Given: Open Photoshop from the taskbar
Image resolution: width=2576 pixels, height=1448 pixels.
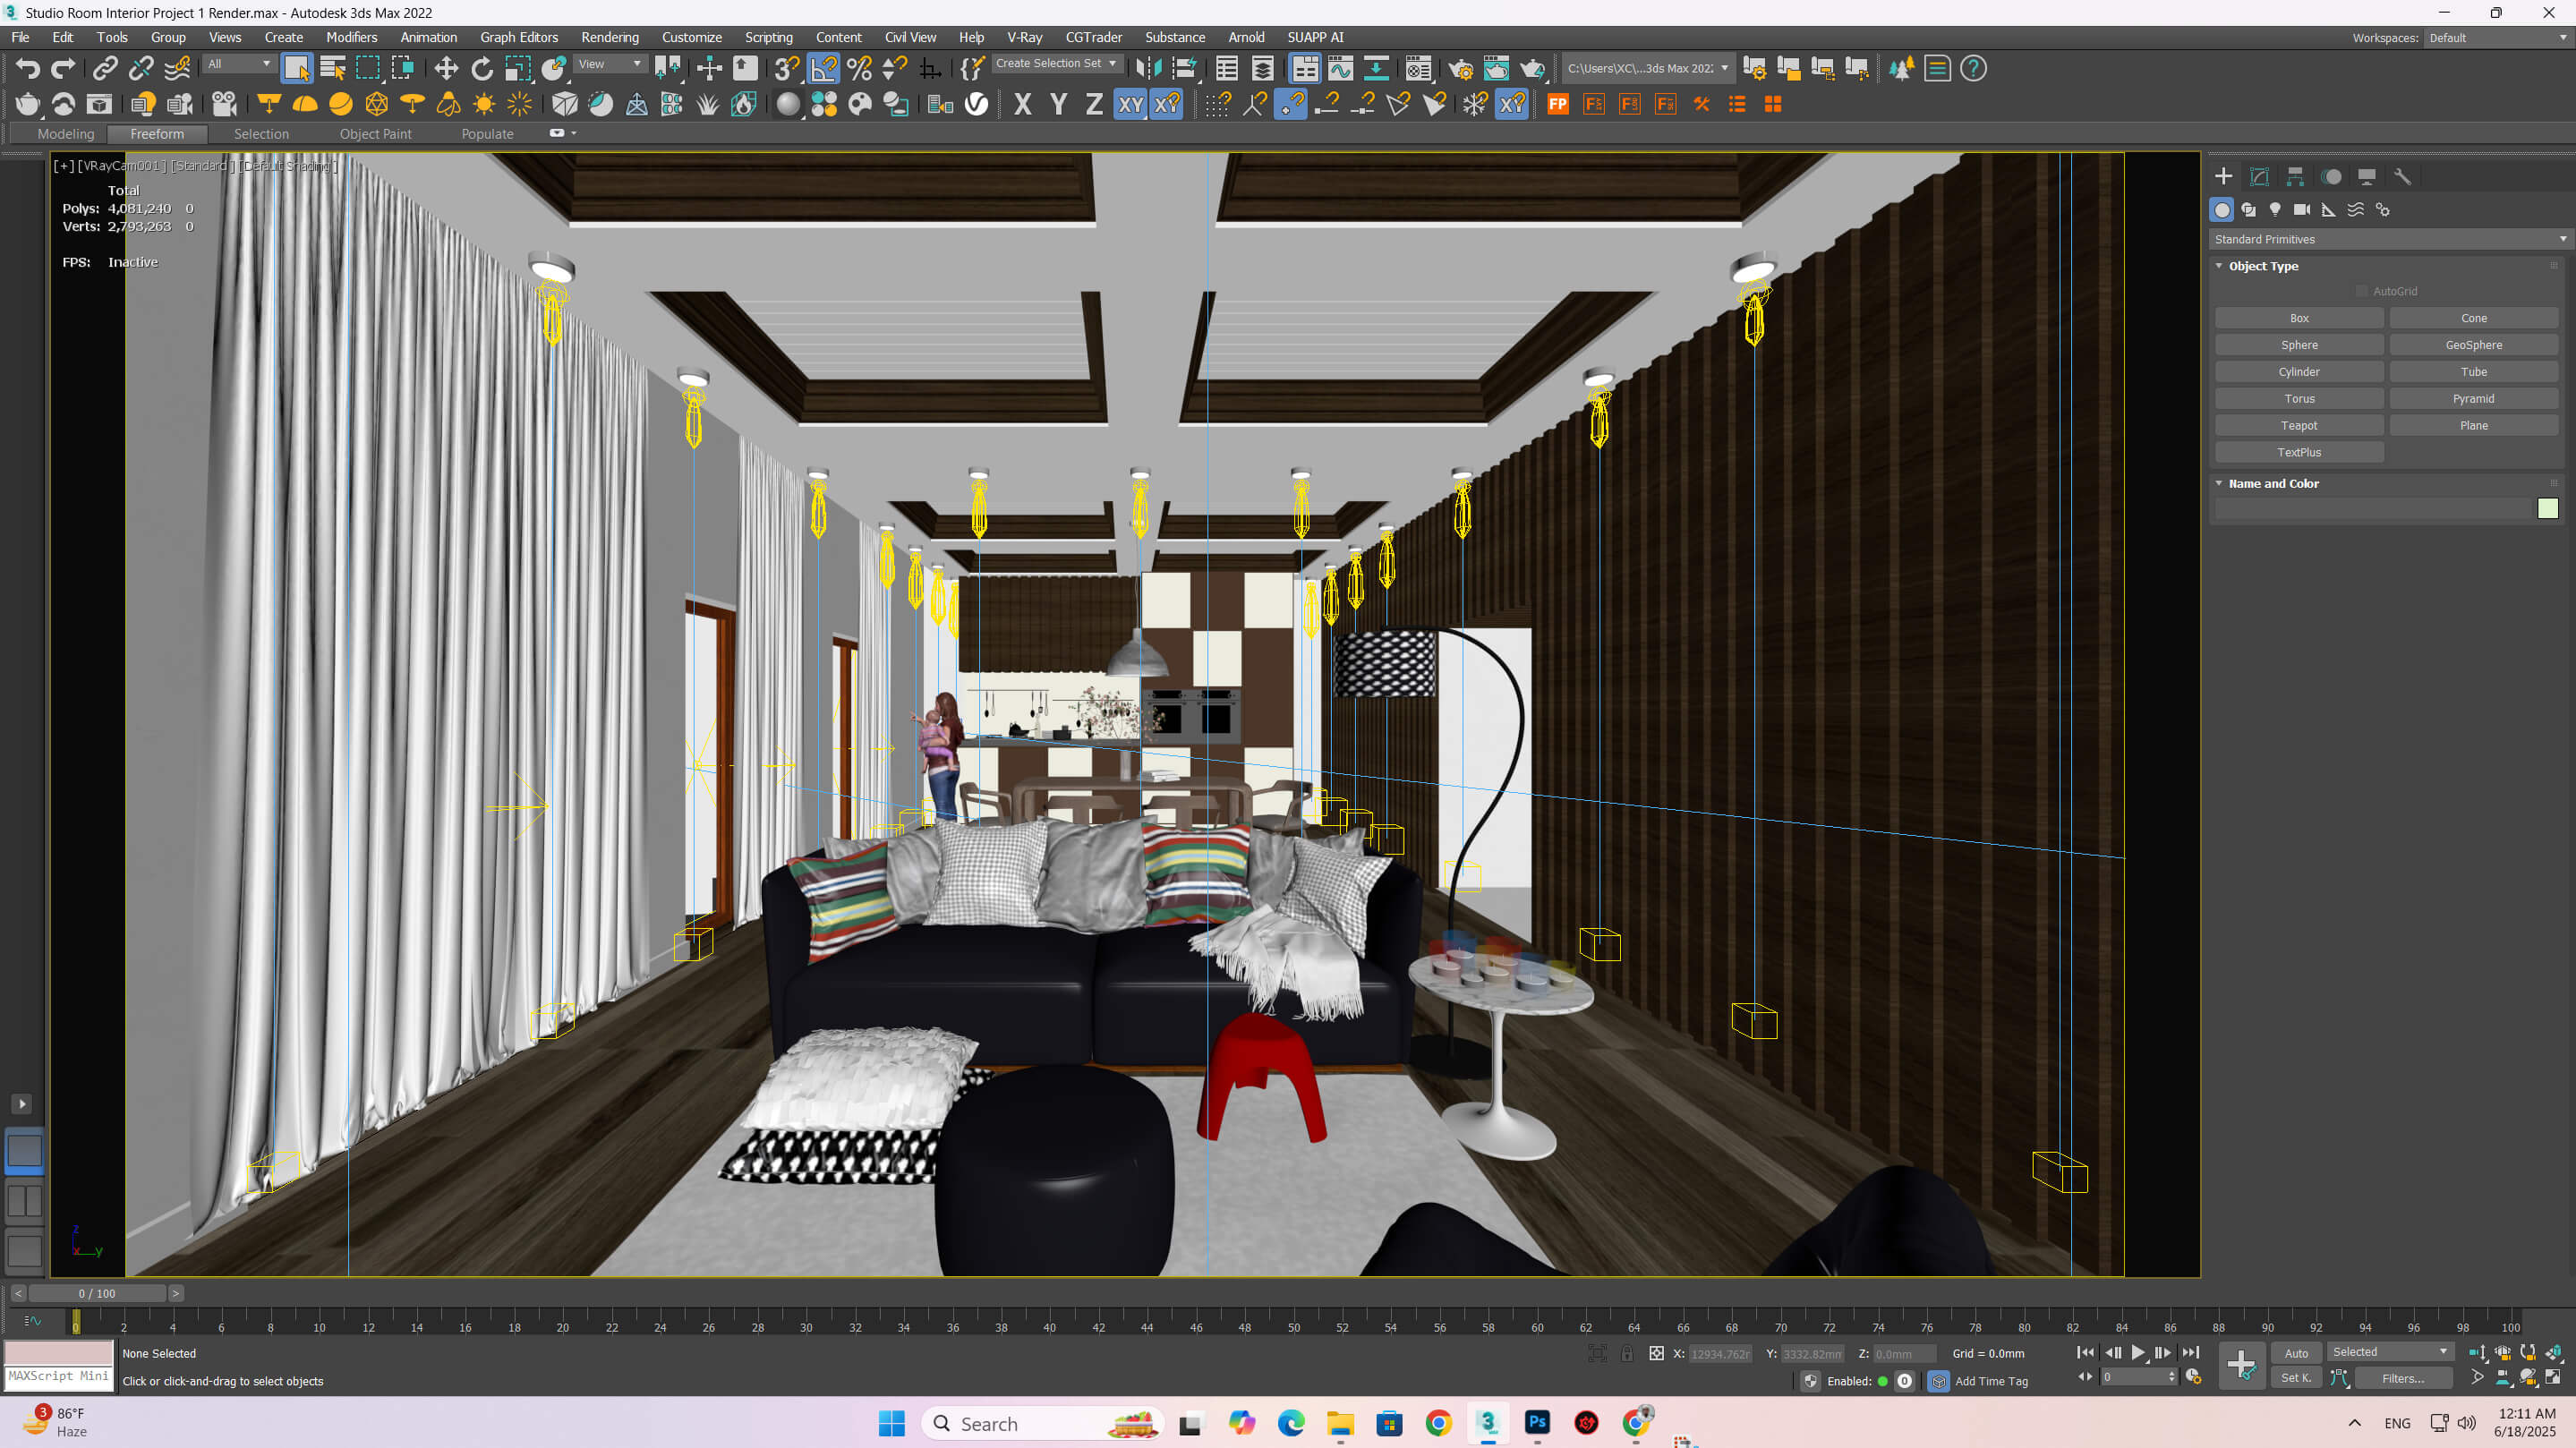Looking at the screenshot, I should click(1537, 1422).
